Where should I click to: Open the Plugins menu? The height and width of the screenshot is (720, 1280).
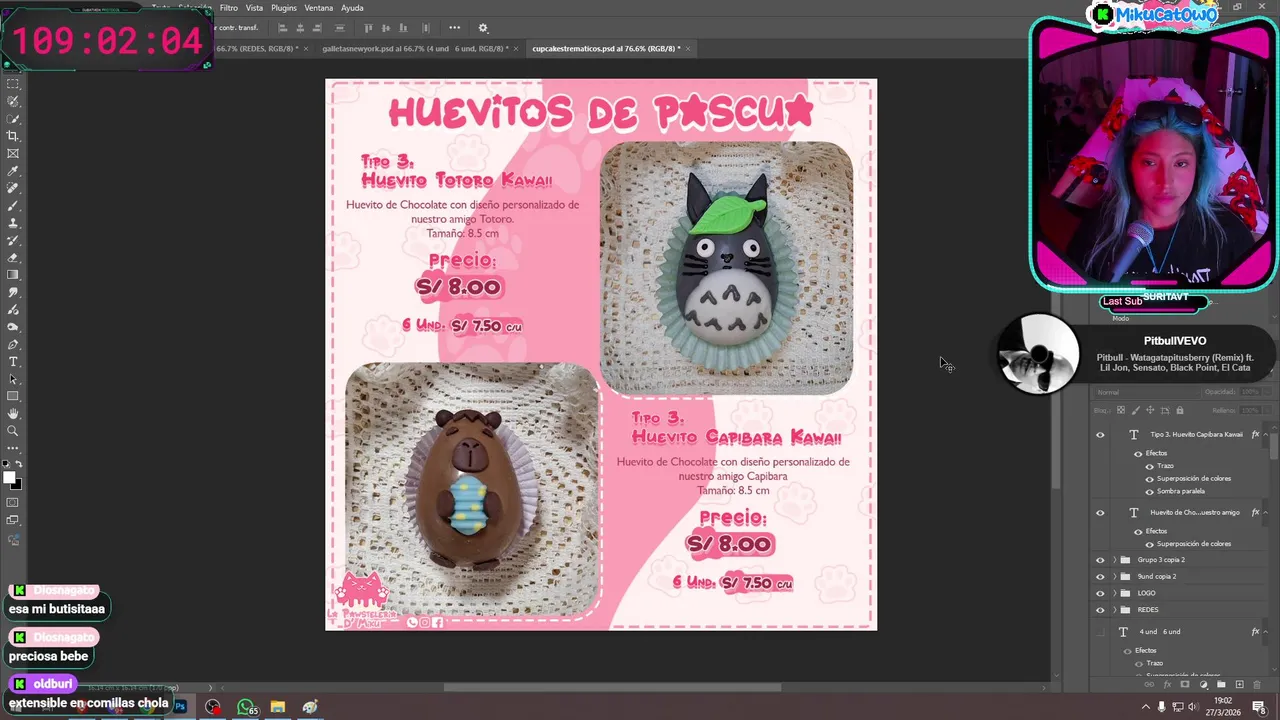point(284,8)
